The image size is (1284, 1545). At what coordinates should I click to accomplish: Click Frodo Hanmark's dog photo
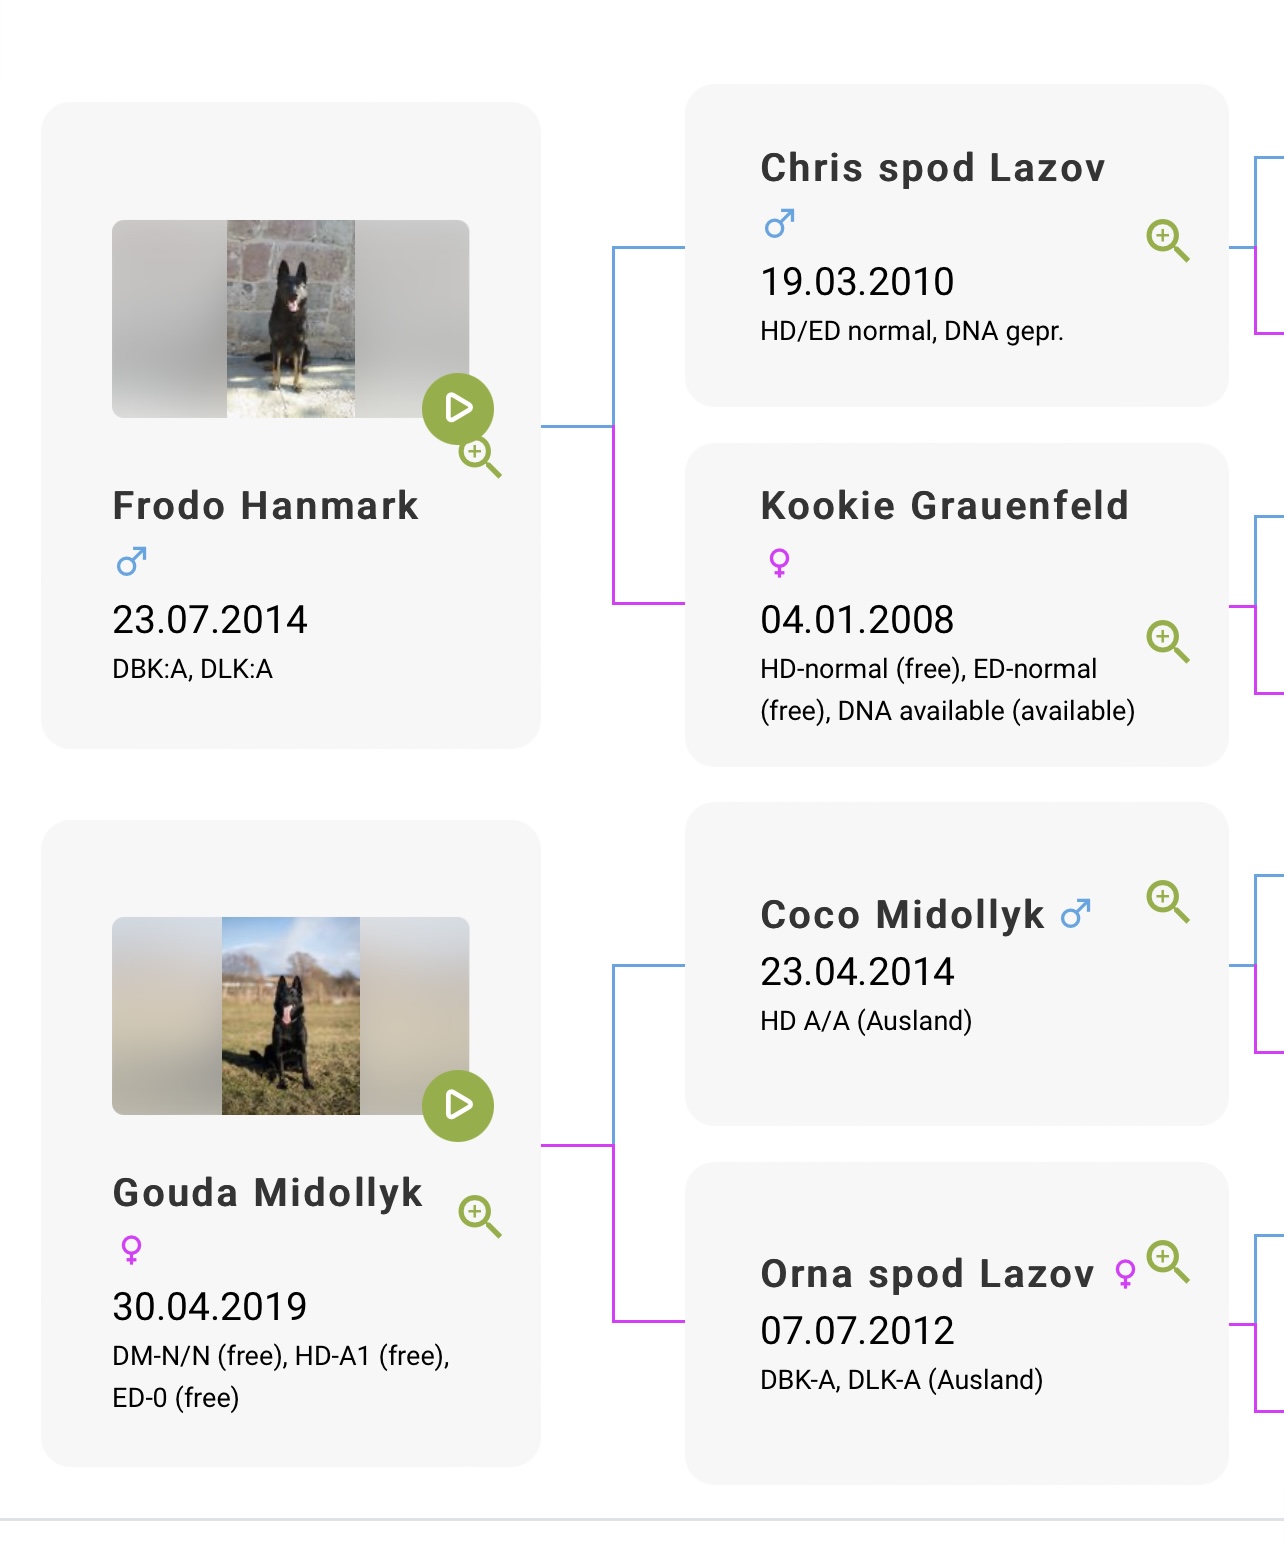(290, 318)
